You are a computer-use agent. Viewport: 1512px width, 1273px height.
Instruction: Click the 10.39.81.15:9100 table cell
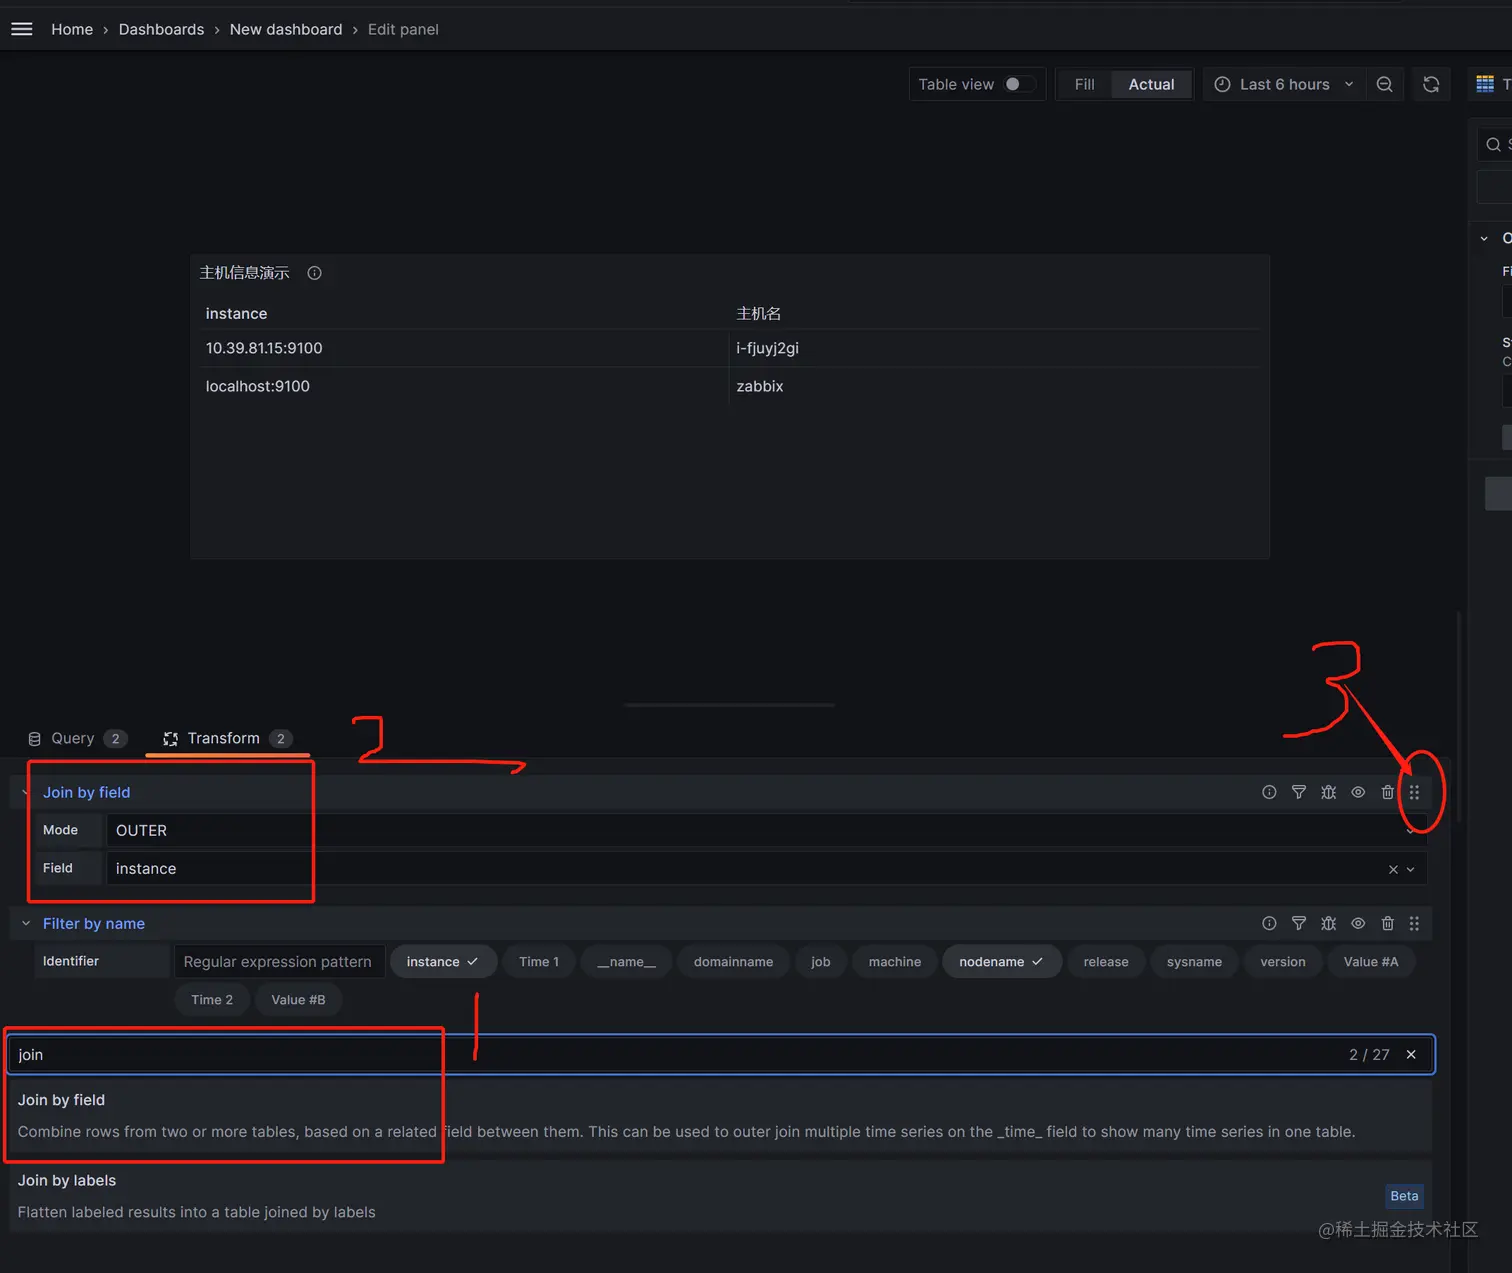pyautogui.click(x=264, y=348)
